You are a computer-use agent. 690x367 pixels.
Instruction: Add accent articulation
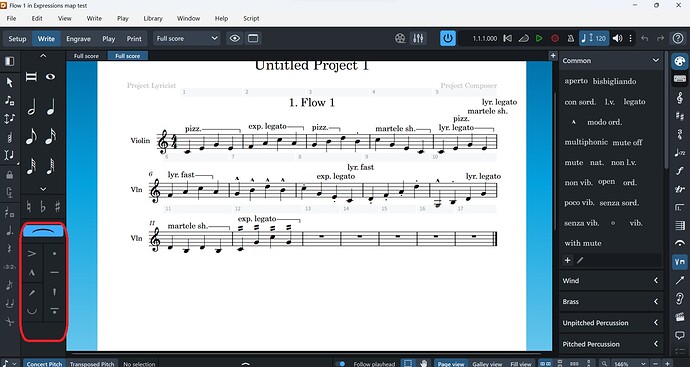point(32,253)
